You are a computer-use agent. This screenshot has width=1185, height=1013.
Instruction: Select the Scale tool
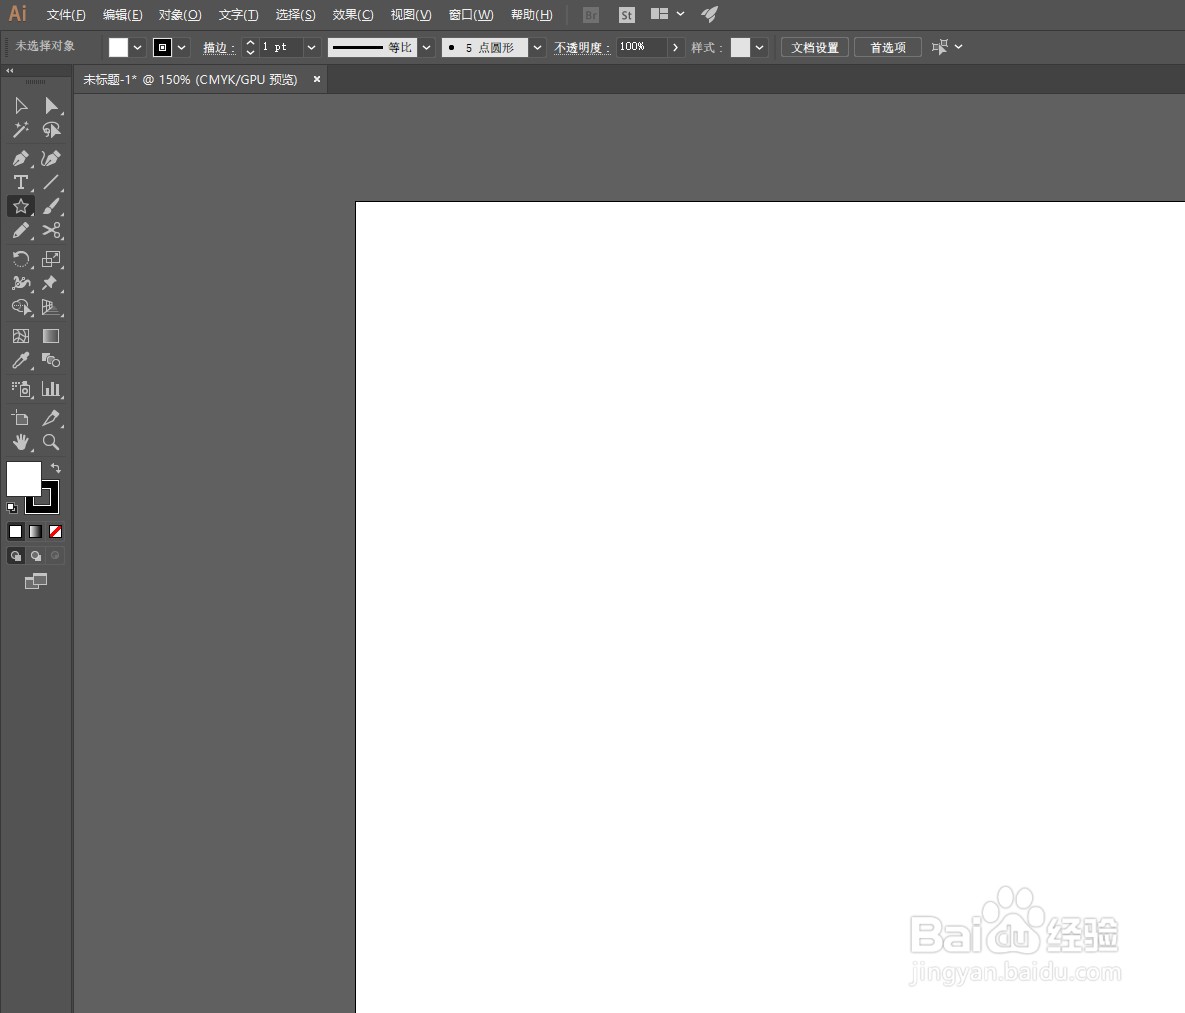coord(51,259)
